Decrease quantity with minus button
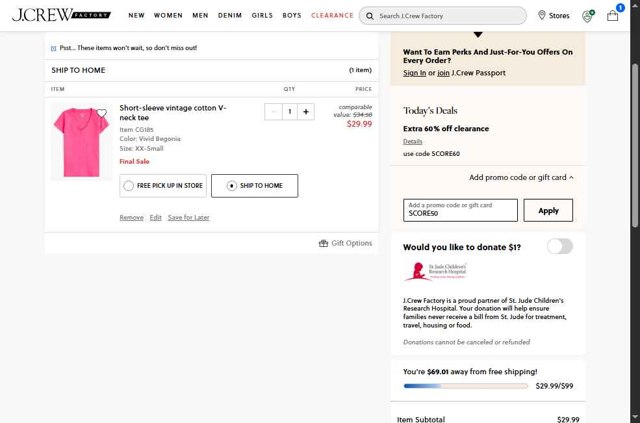 point(273,111)
